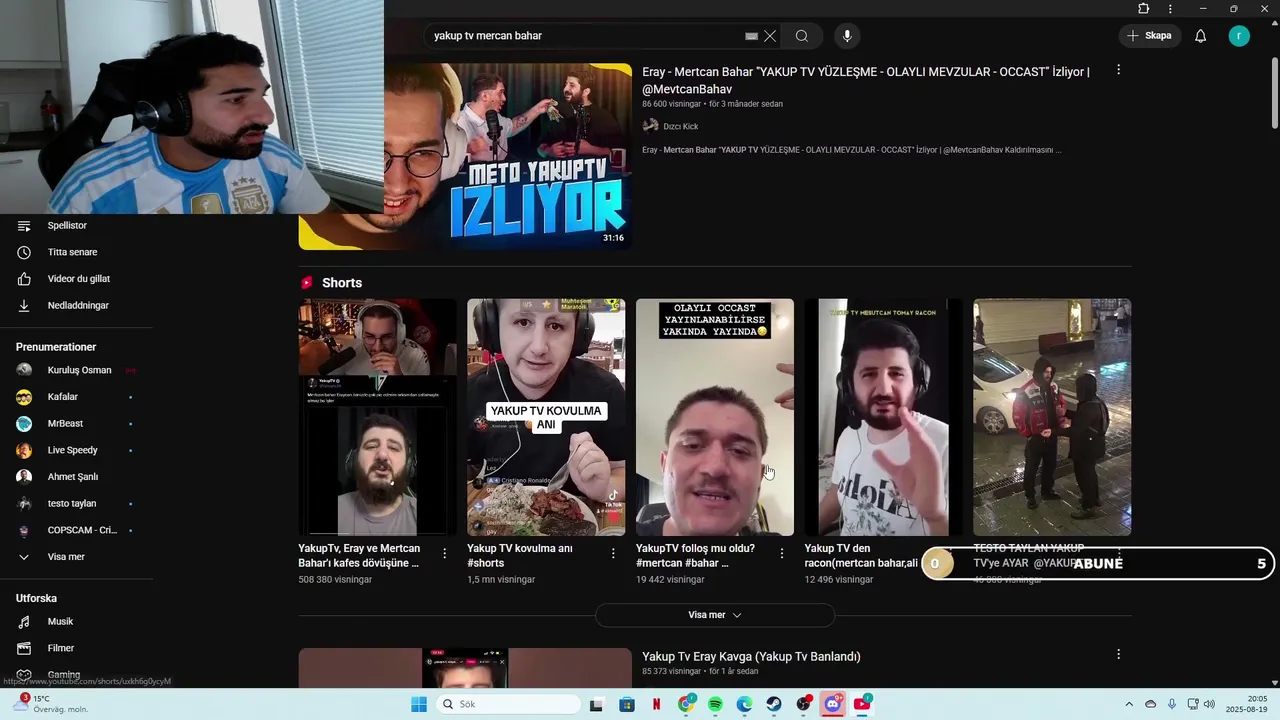The height and width of the screenshot is (720, 1280).
Task: Open Nedladdningar downloads in sidebar
Action: click(x=76, y=305)
